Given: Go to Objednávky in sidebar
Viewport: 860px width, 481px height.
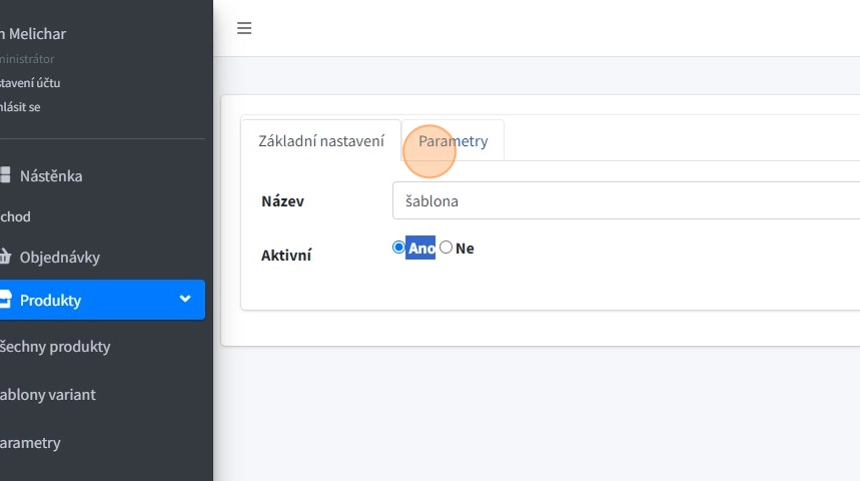Looking at the screenshot, I should [x=60, y=257].
